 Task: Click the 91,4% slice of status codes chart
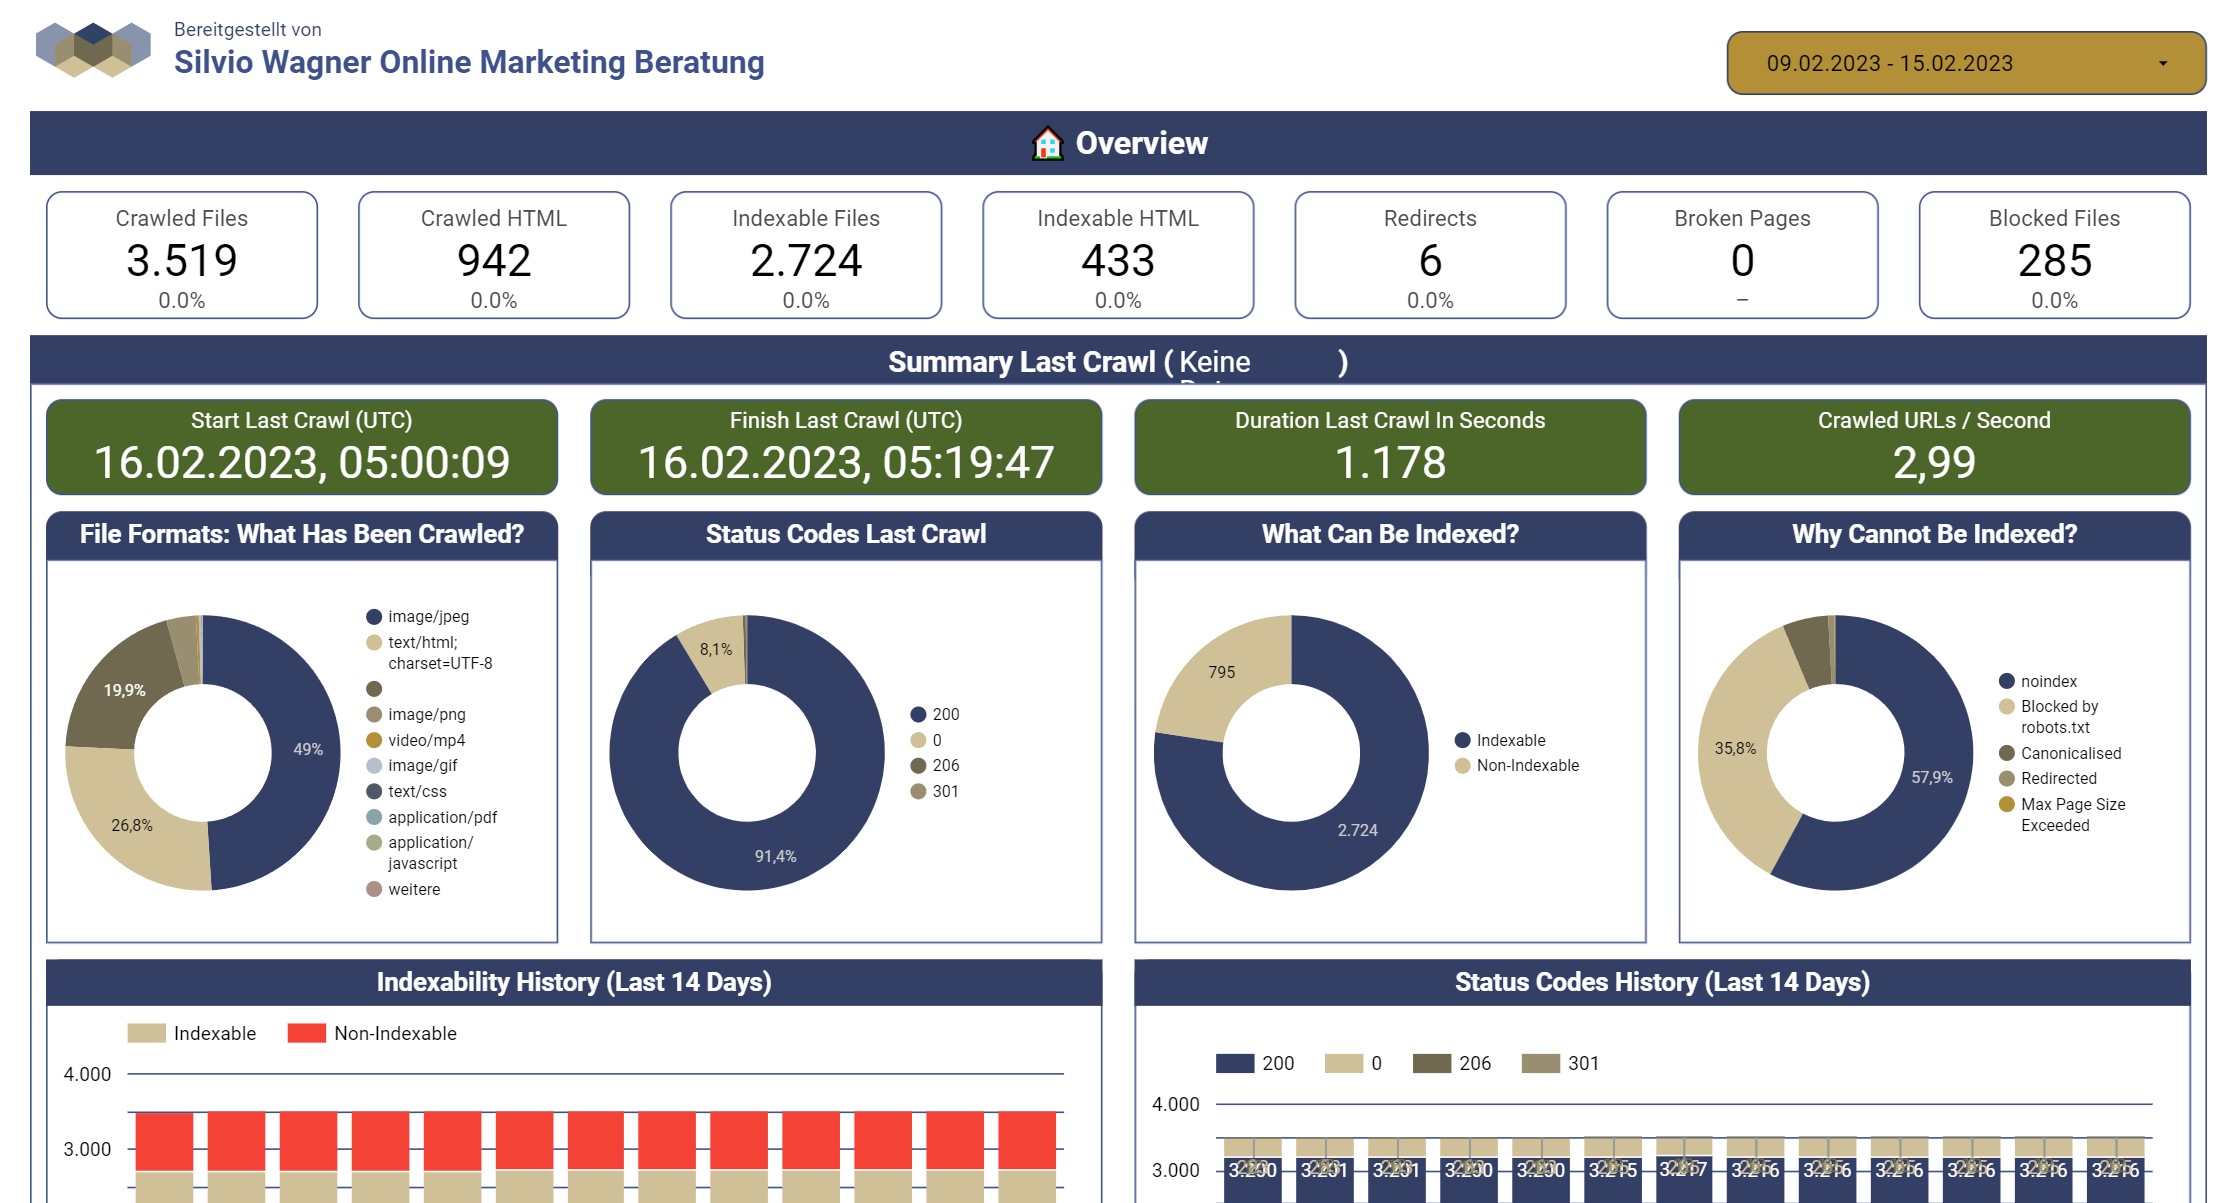click(775, 856)
